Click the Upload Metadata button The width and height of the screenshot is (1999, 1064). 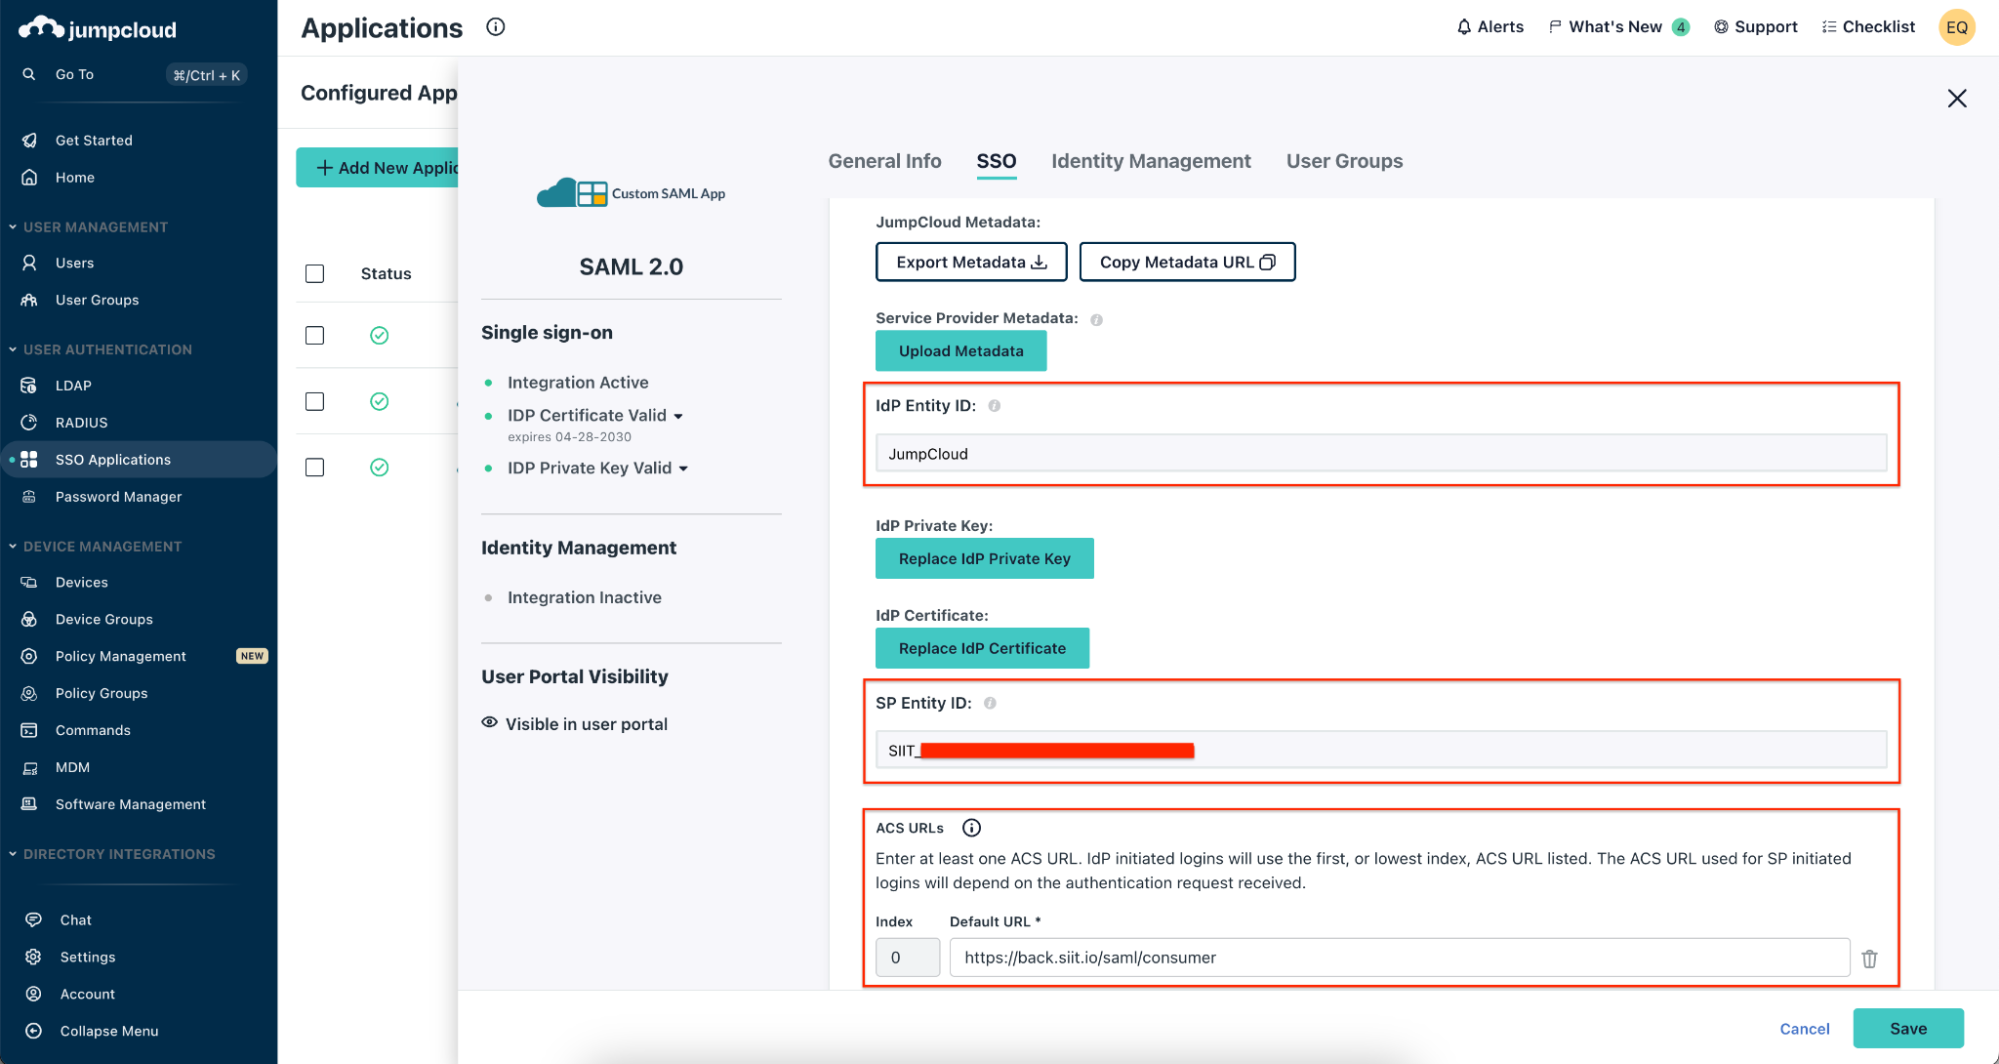click(x=961, y=351)
